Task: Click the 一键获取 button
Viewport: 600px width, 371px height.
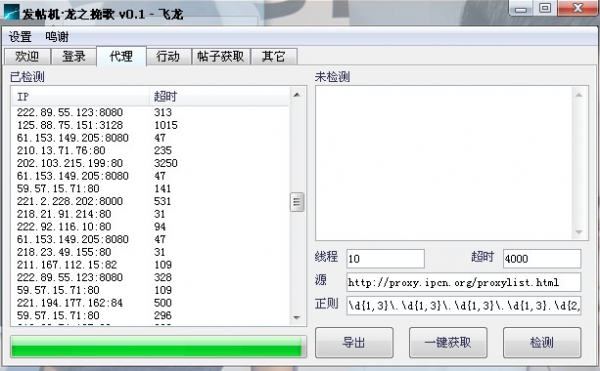Action: [x=448, y=342]
